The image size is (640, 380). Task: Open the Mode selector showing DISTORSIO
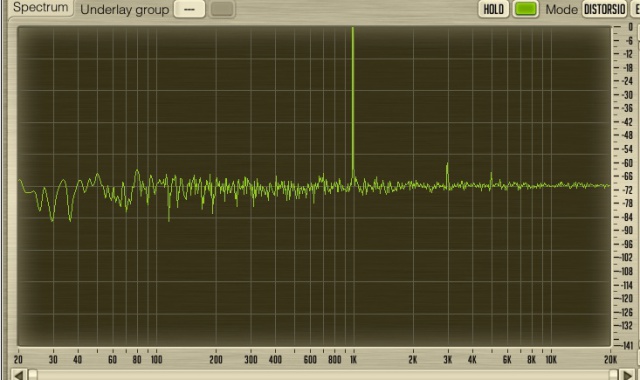(x=604, y=9)
